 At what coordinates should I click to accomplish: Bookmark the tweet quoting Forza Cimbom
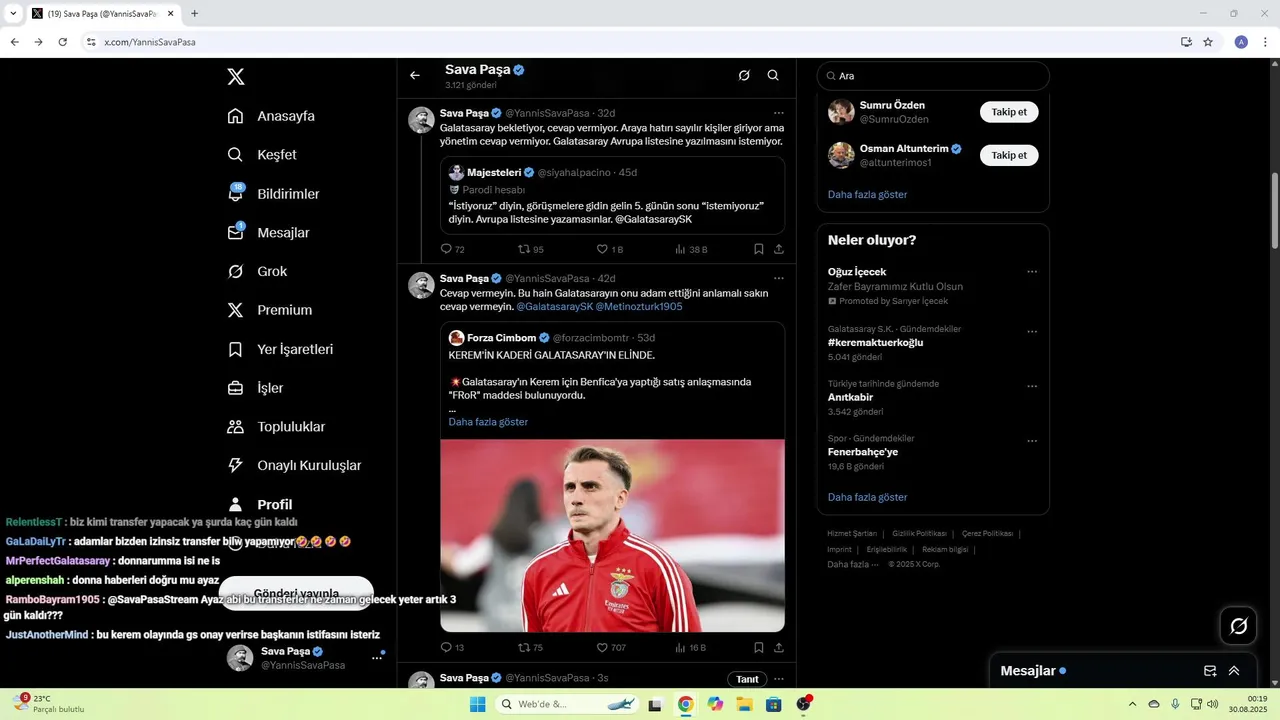759,648
